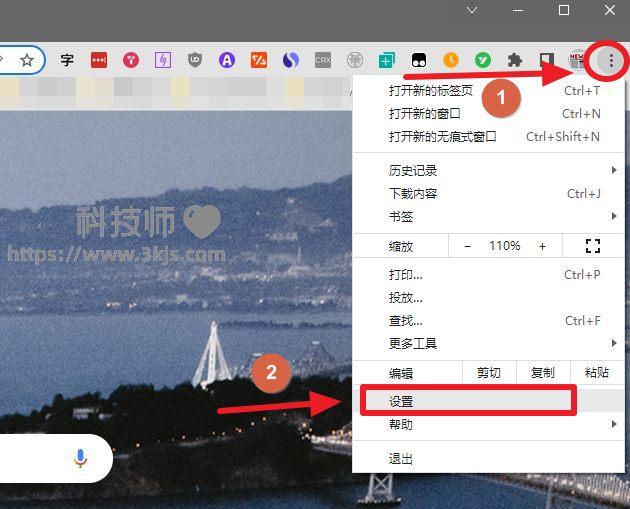Click the 110% zoom value
Screen dimensions: 630x509
click(x=505, y=245)
